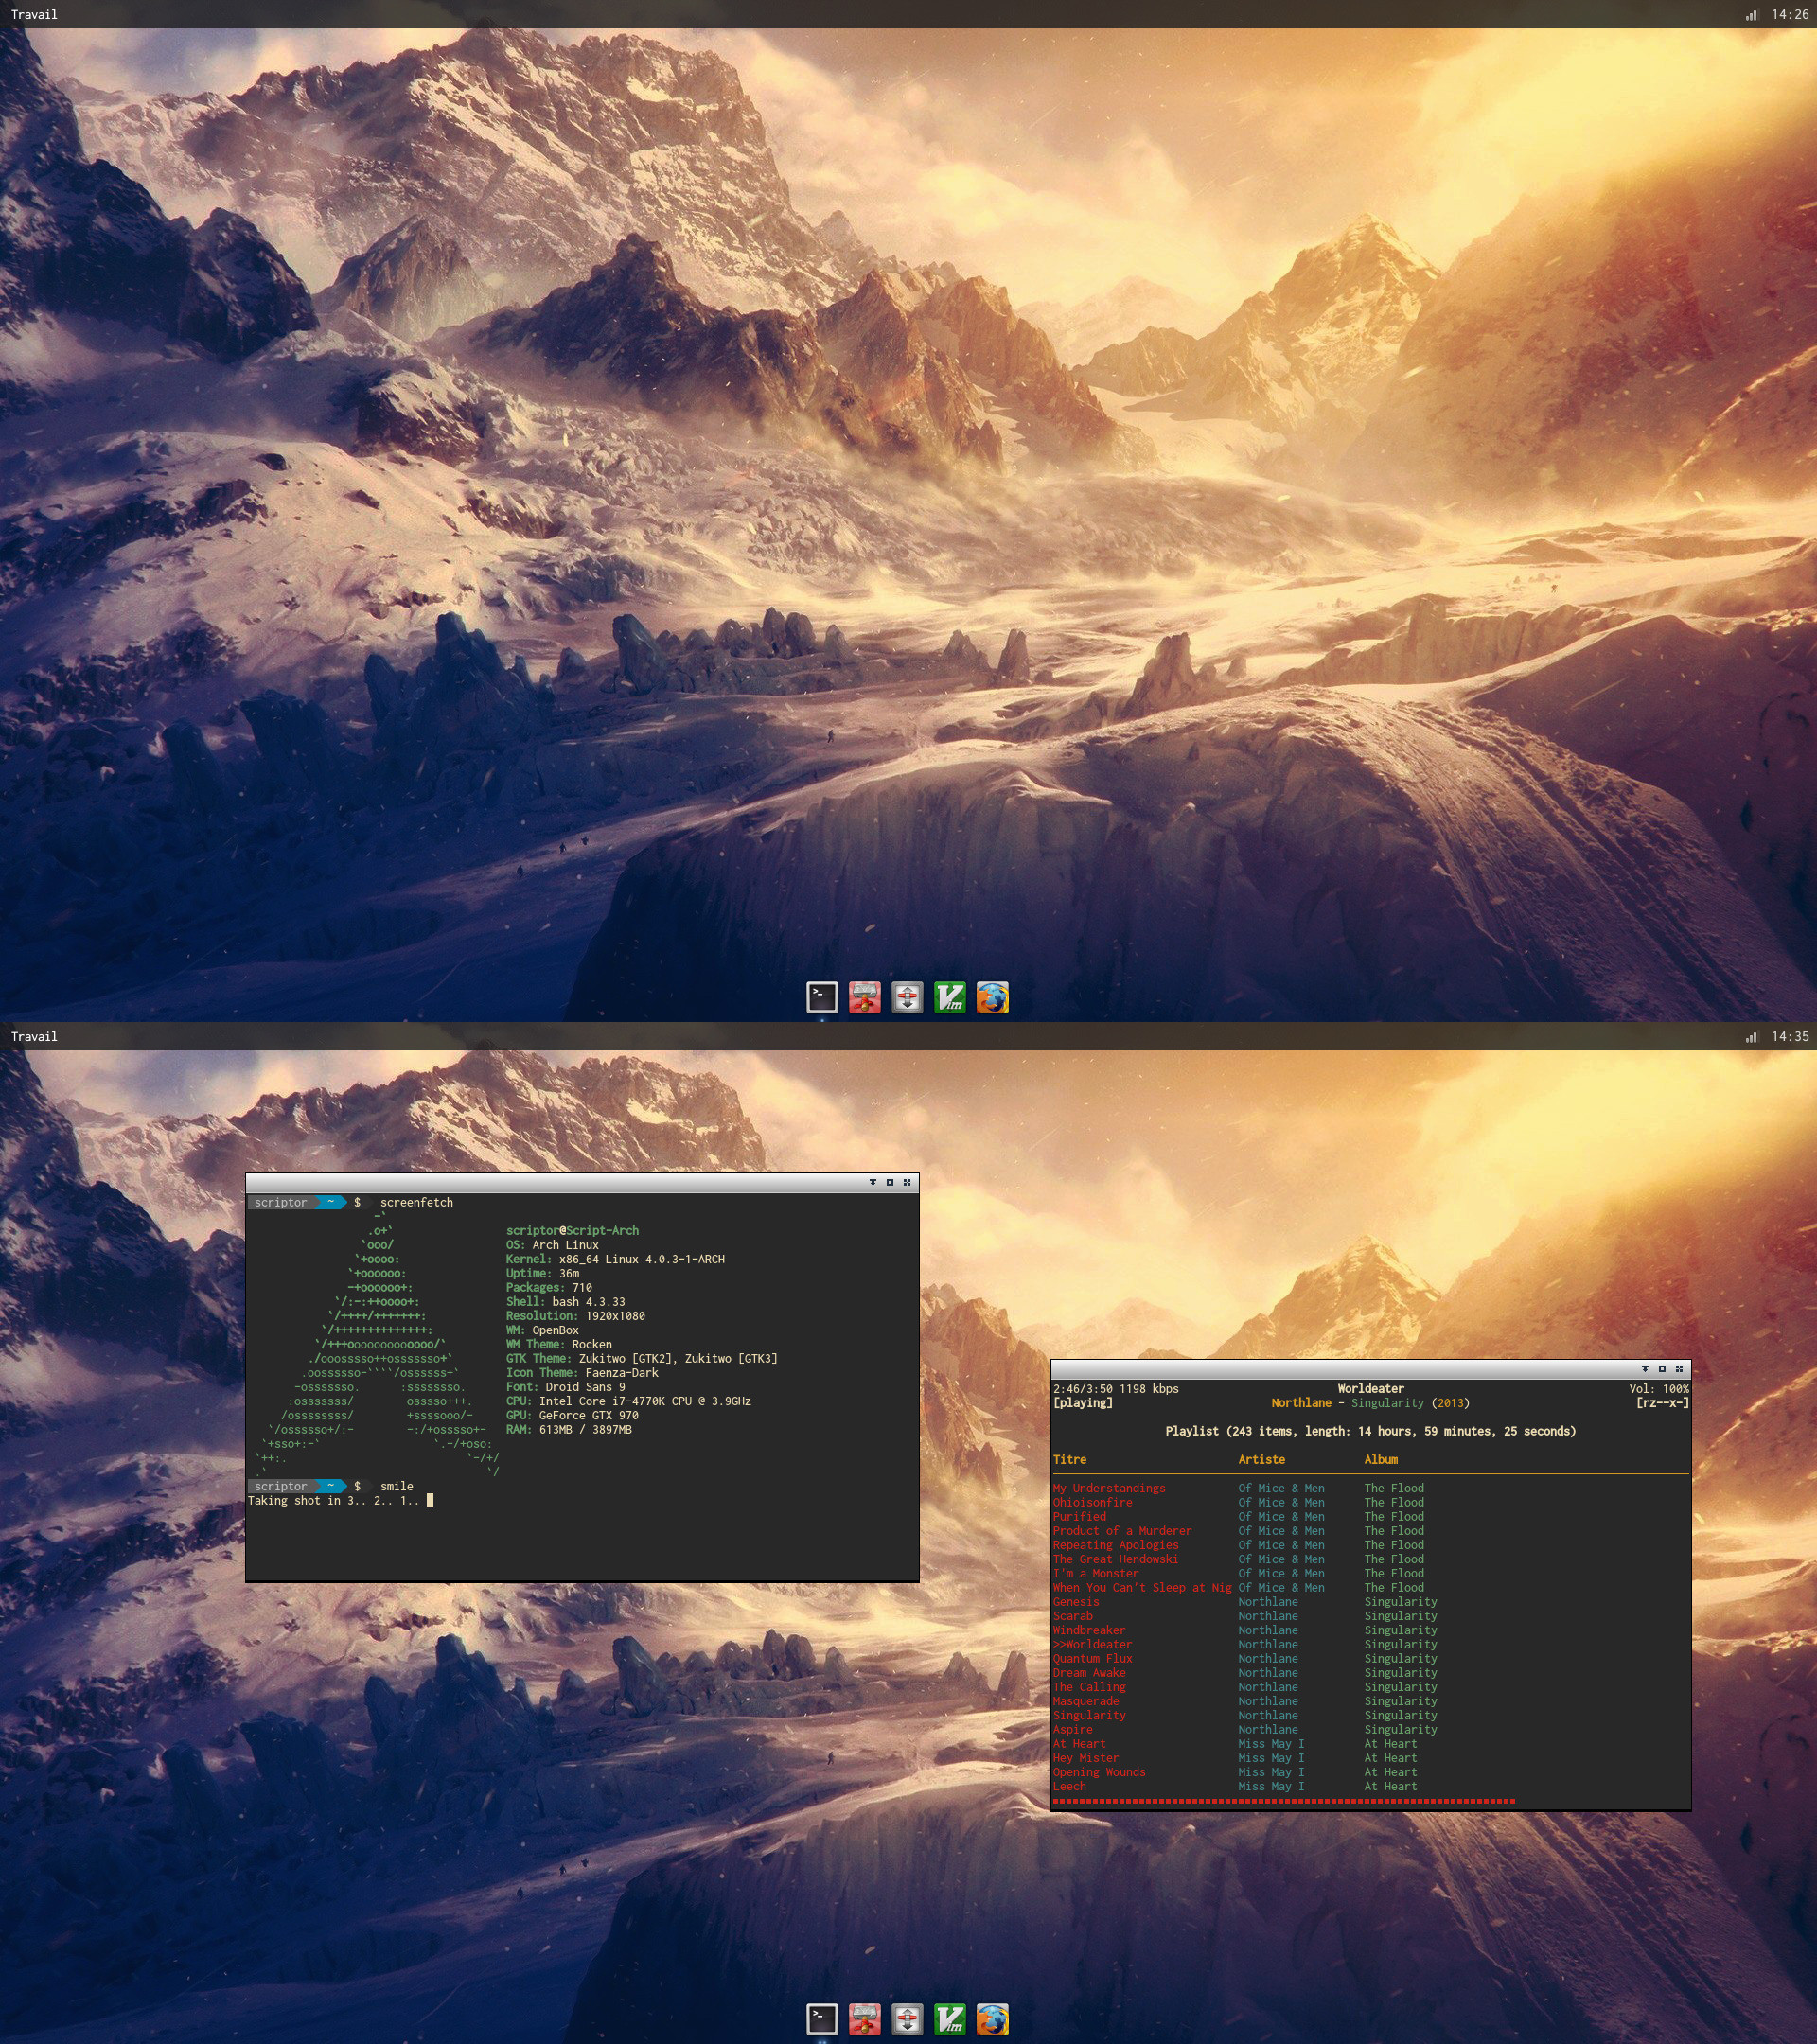
Task: Click the RAM: 613MB / 3897MB line
Action: (569, 1429)
